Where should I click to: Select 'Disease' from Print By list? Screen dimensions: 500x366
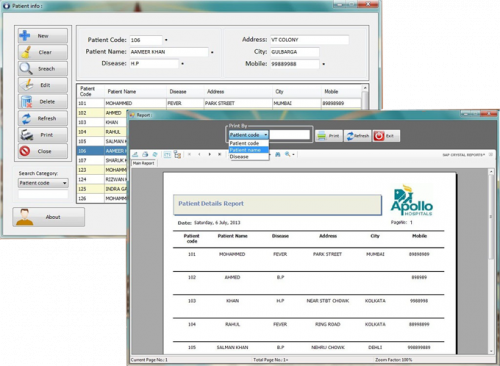249,157
